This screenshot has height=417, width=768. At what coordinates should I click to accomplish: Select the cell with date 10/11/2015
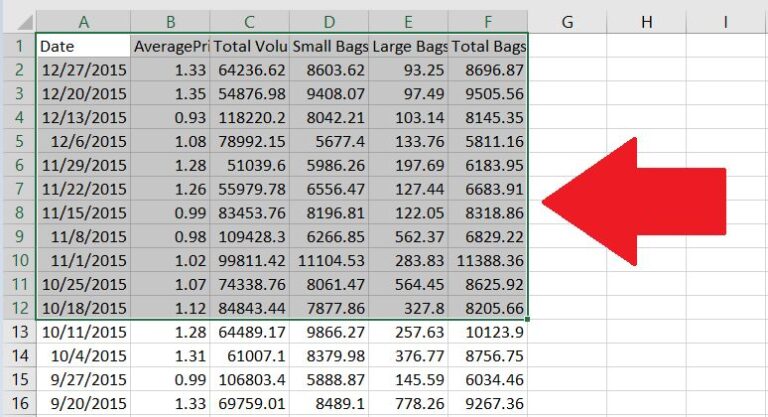pyautogui.click(x=83, y=331)
